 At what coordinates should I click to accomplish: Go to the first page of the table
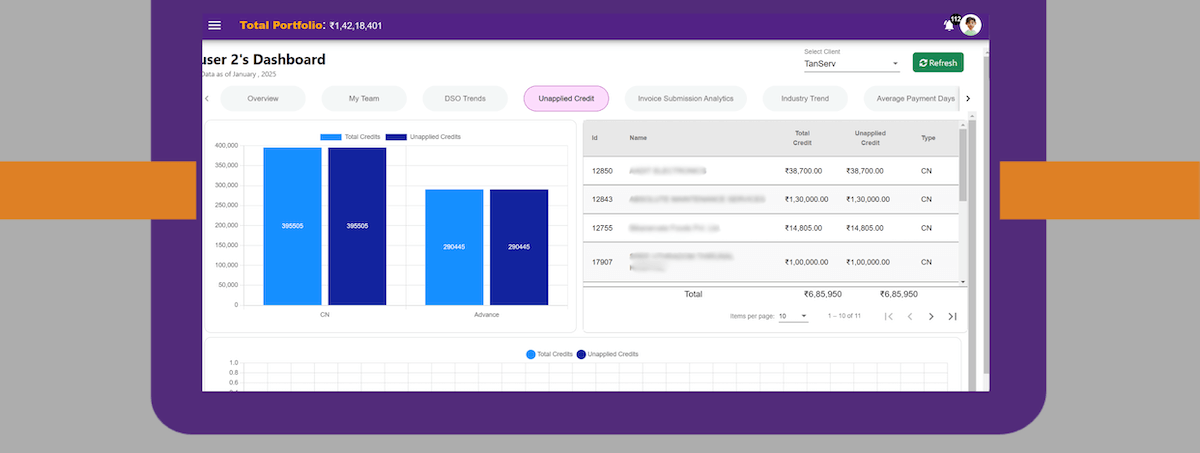(x=888, y=316)
